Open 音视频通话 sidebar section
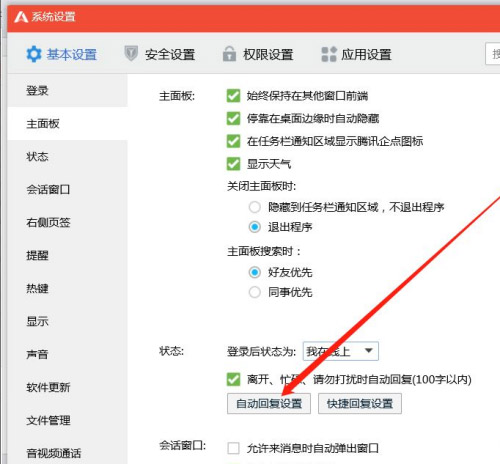The image size is (500, 464). (x=67, y=453)
